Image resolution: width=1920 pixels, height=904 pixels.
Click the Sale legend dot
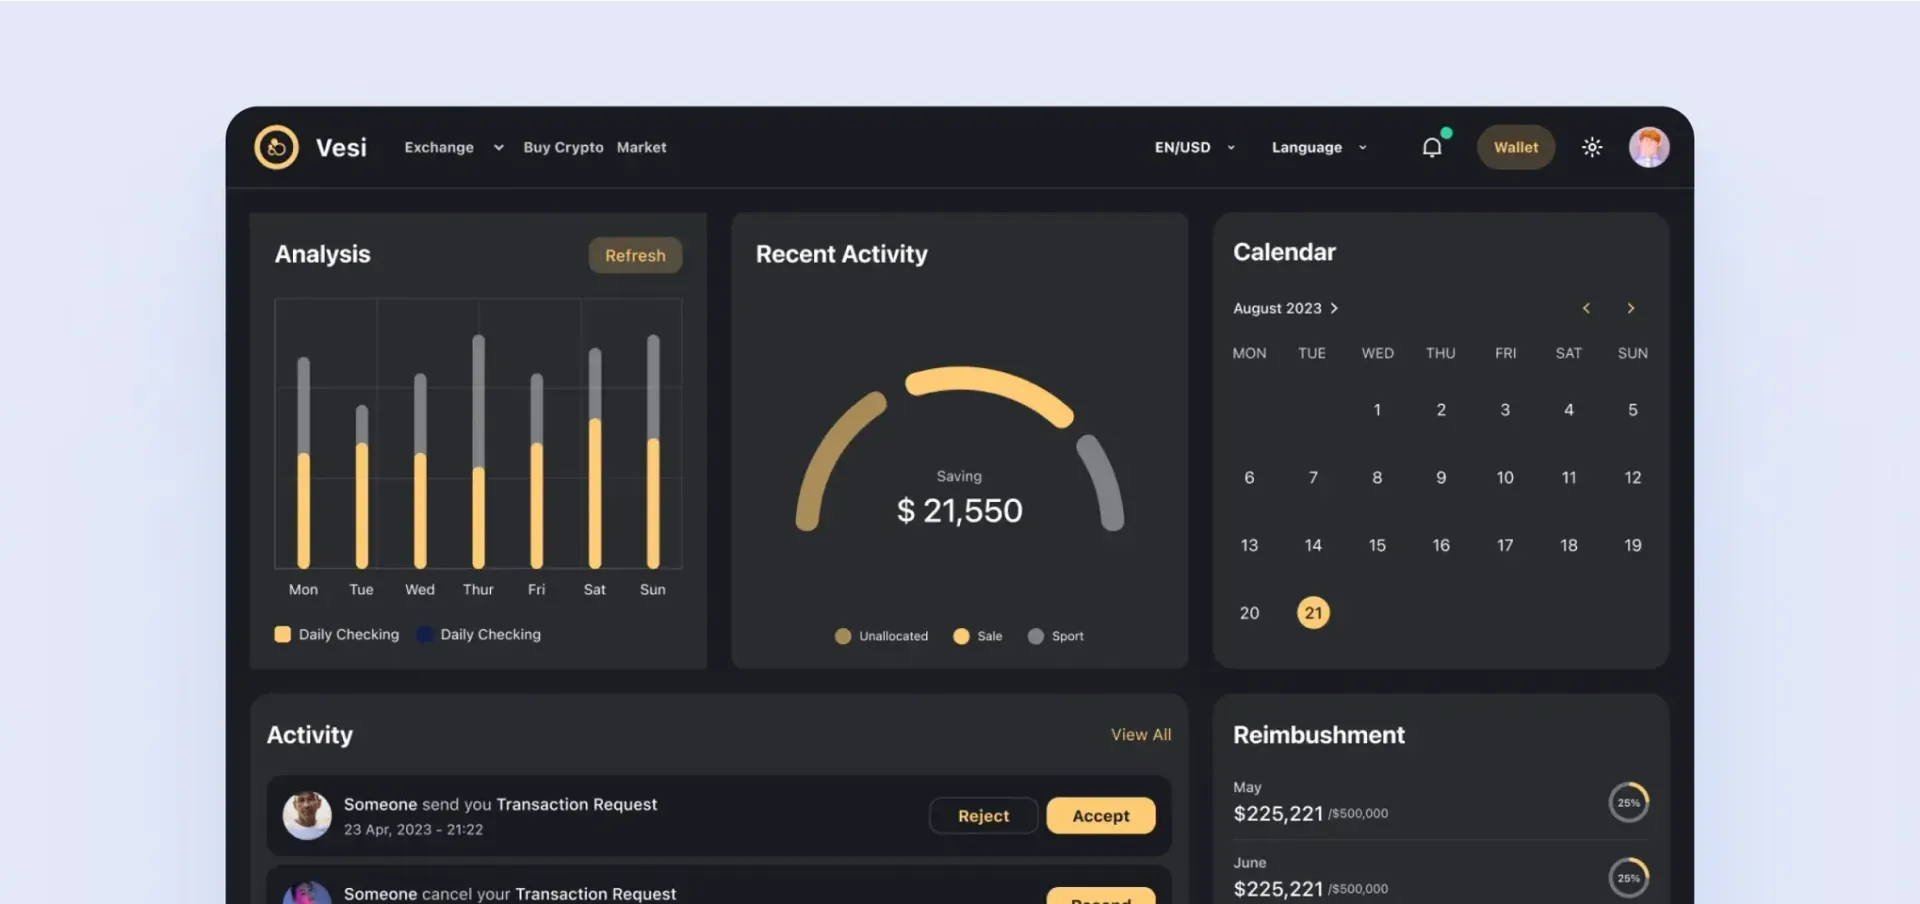pos(961,636)
